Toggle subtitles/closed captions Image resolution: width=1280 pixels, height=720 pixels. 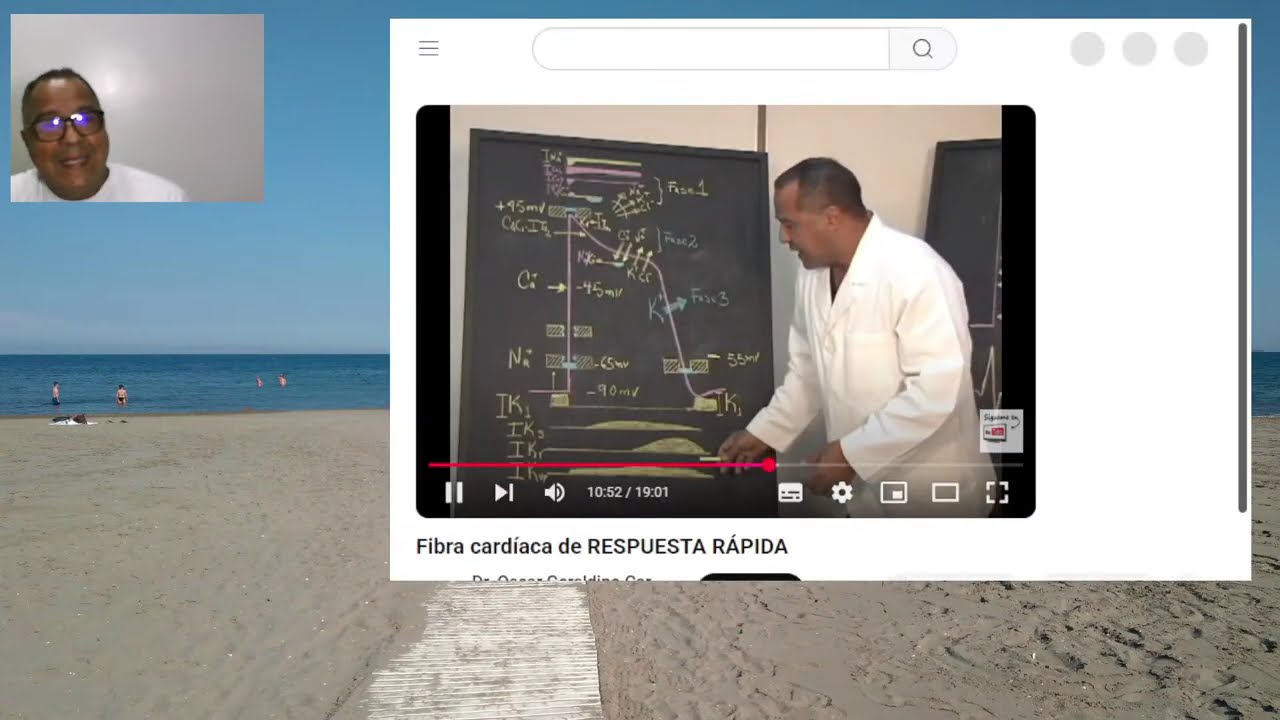point(790,492)
